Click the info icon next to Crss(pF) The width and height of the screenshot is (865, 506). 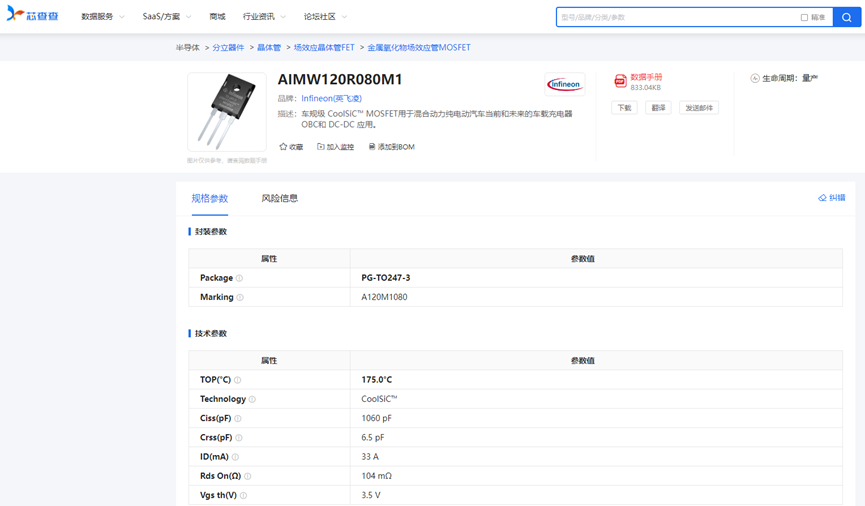(x=239, y=438)
